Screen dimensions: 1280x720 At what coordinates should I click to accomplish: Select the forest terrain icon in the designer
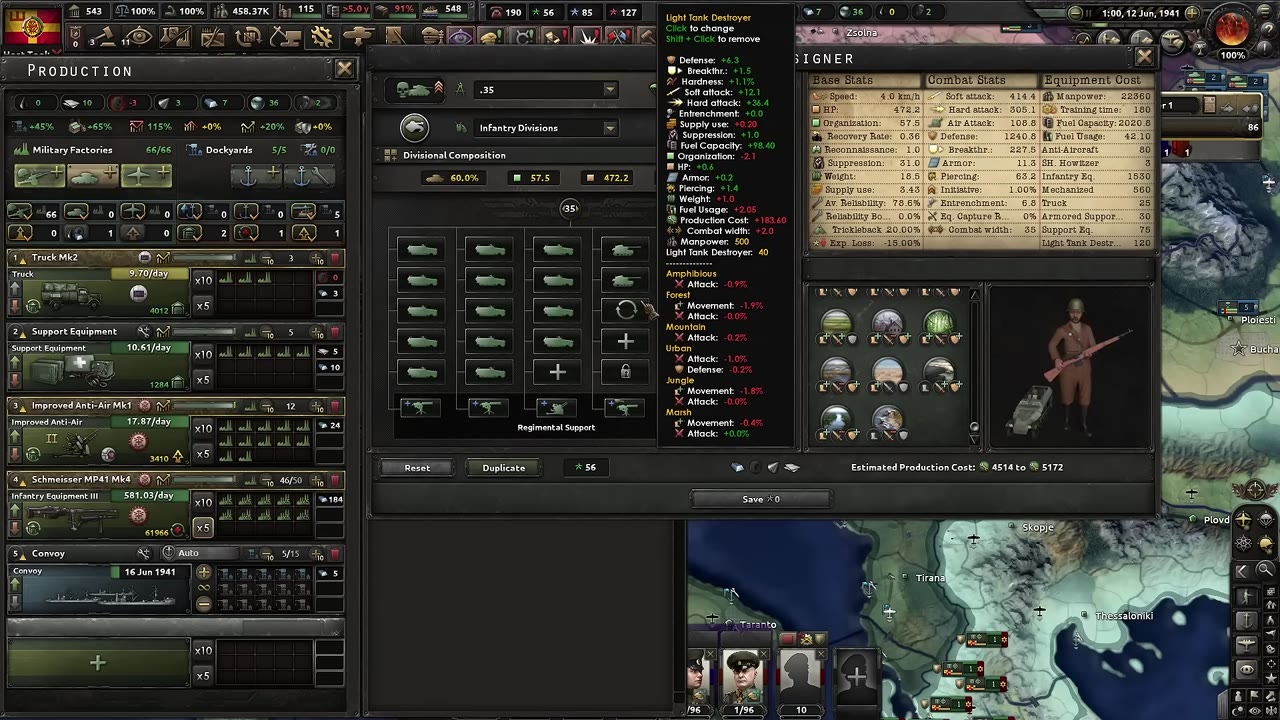(938, 322)
